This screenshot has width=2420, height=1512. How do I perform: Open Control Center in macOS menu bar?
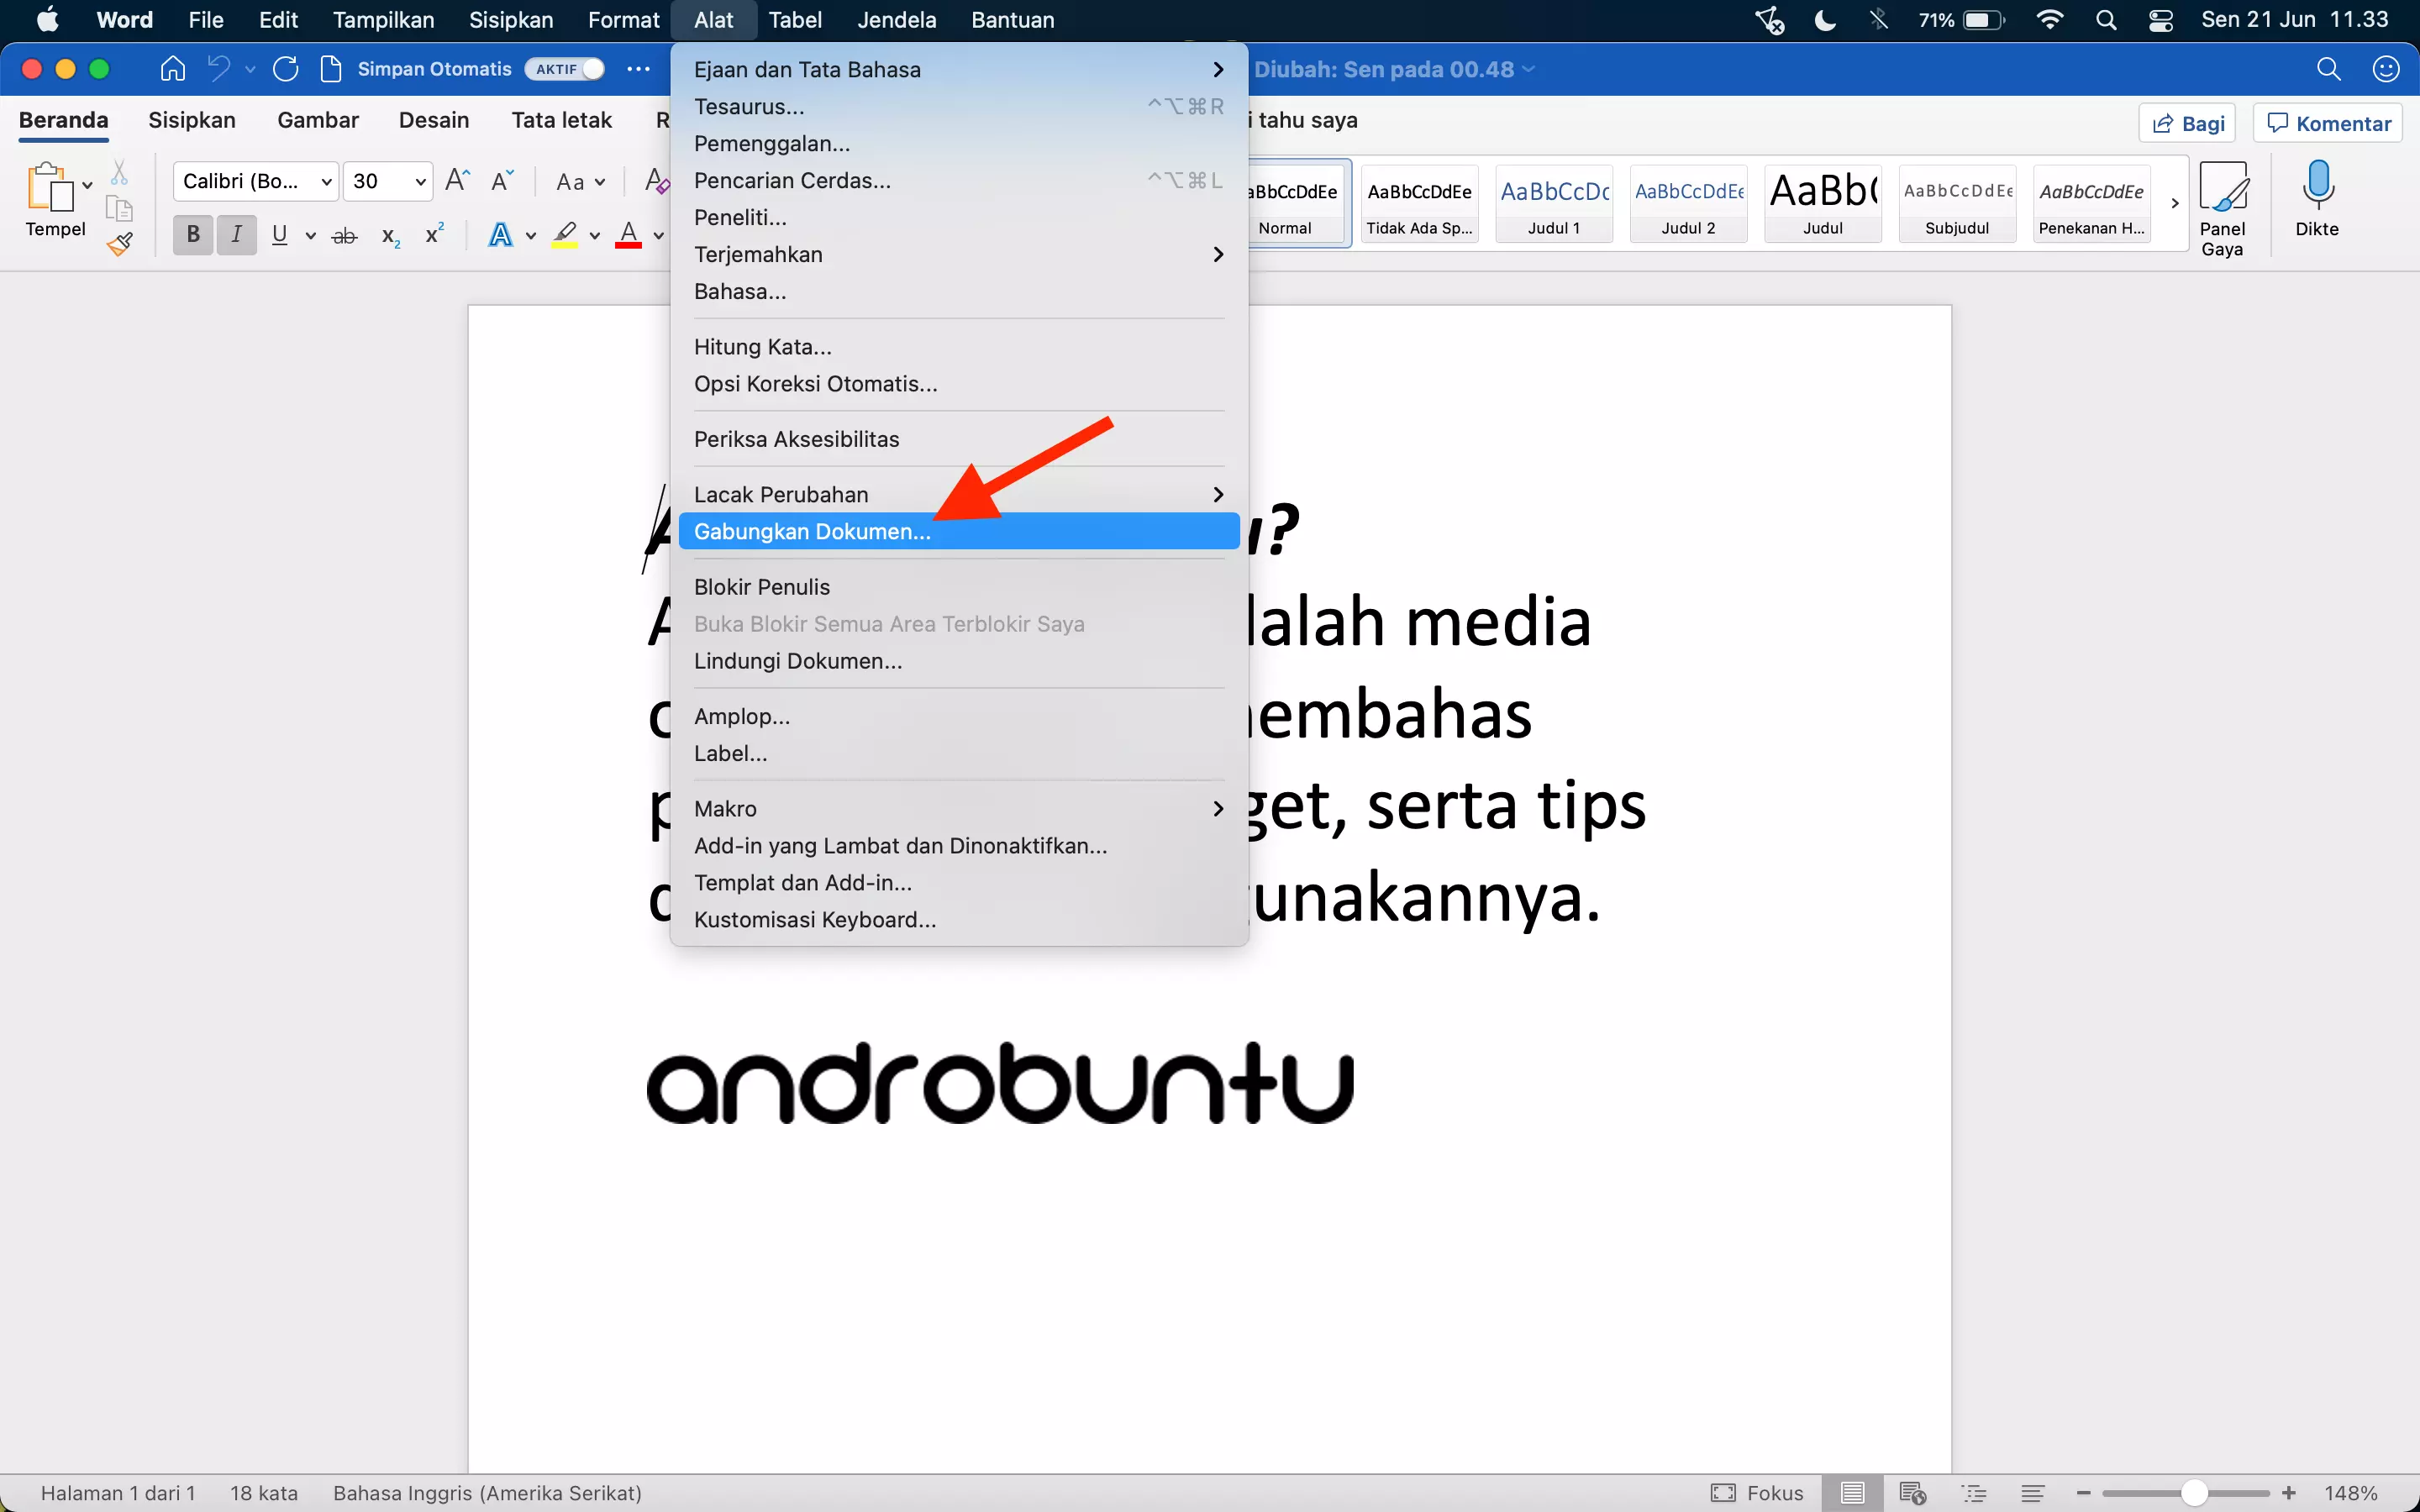pos(2161,20)
